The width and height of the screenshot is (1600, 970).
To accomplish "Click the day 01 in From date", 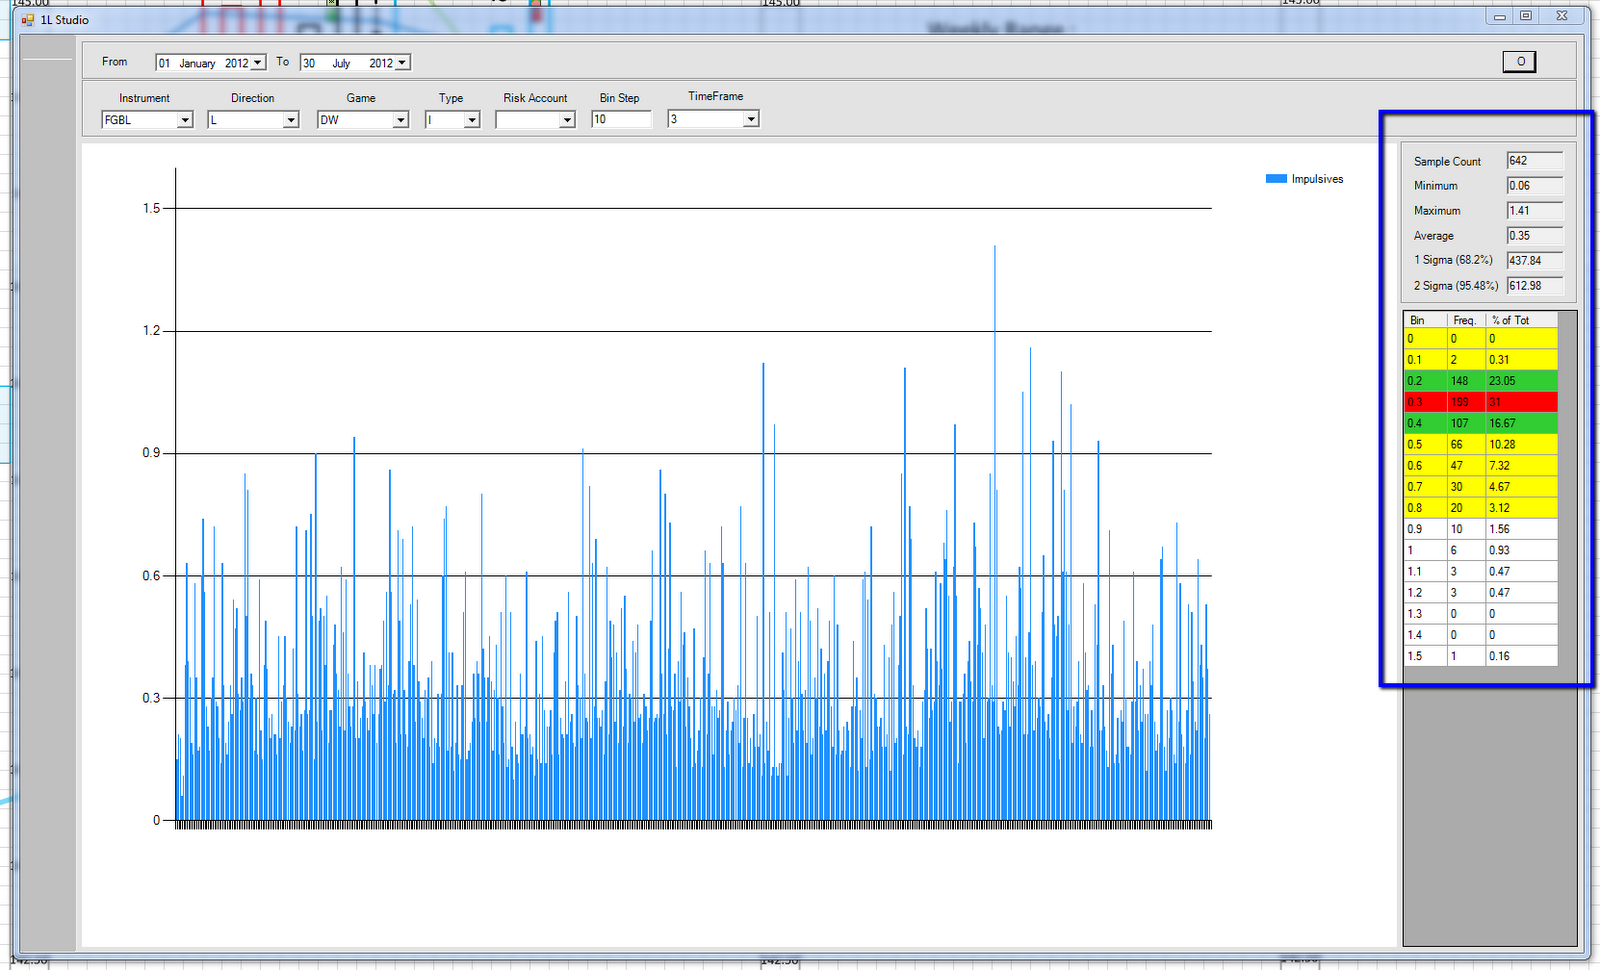I will 164,63.
